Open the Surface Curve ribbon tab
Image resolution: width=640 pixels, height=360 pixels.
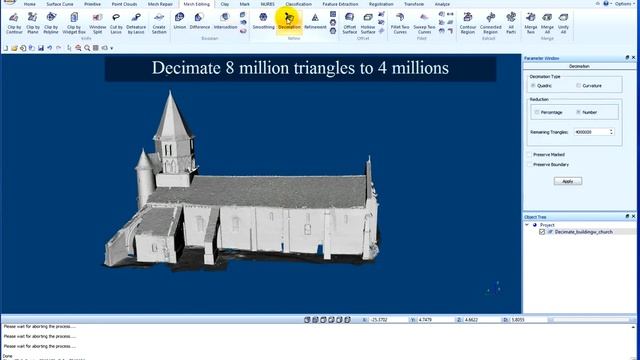point(60,4)
